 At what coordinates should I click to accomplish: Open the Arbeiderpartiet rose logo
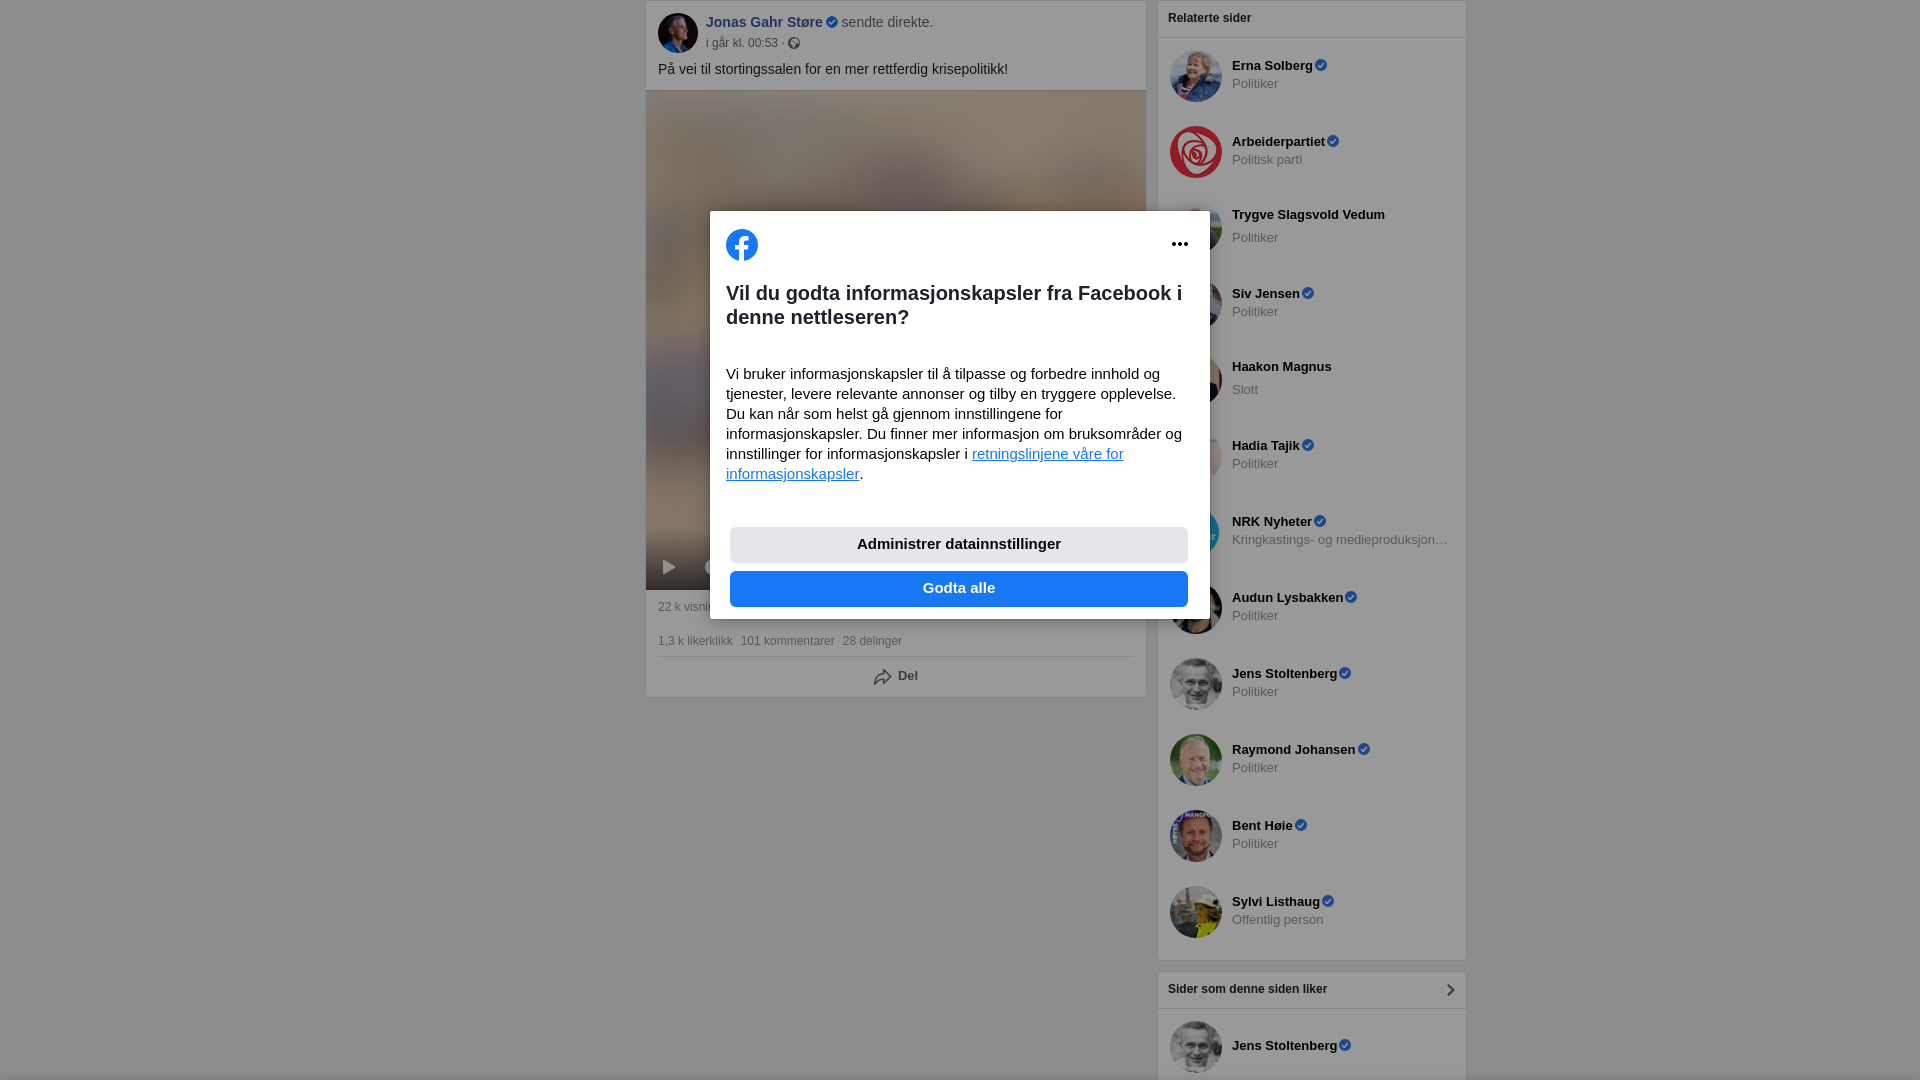coord(1196,152)
